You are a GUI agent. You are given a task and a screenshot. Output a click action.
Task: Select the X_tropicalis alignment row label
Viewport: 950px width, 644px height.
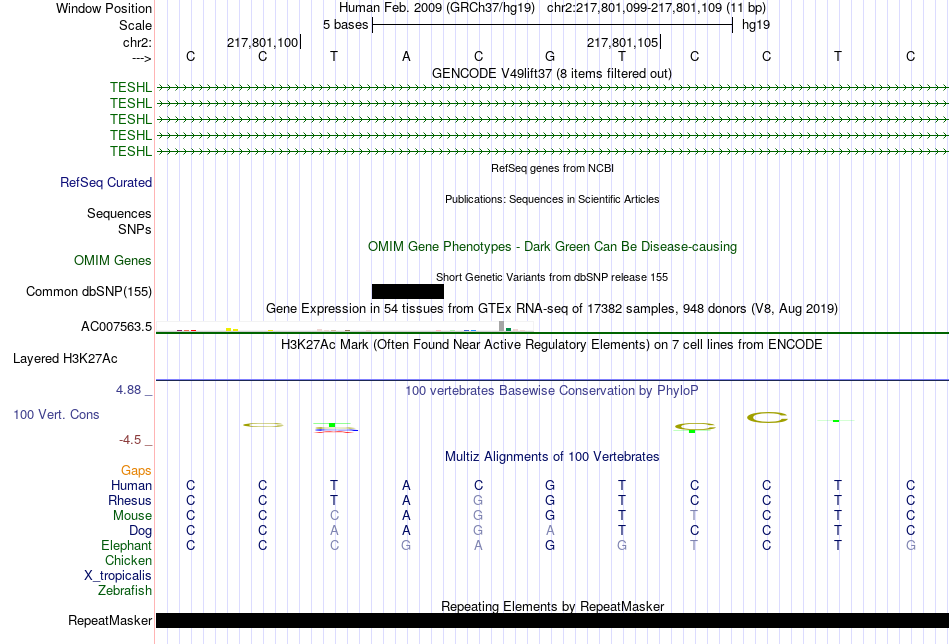click(118, 576)
